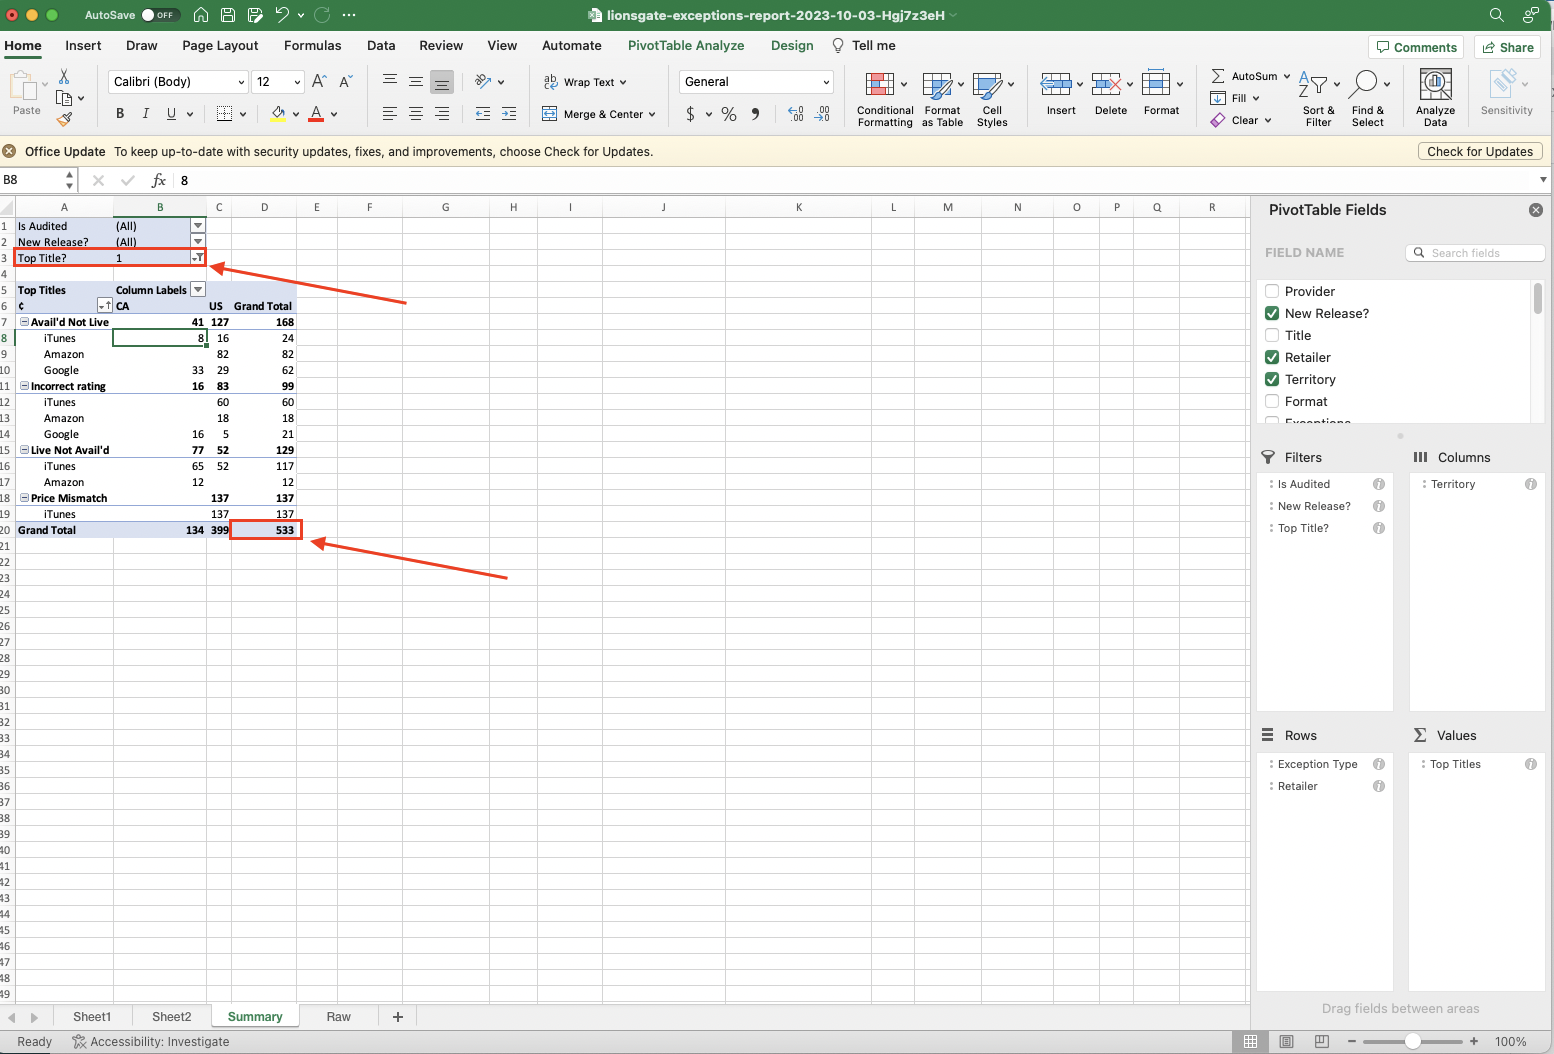The image size is (1554, 1054).
Task: Increase font size with larger A icon
Action: point(319,82)
